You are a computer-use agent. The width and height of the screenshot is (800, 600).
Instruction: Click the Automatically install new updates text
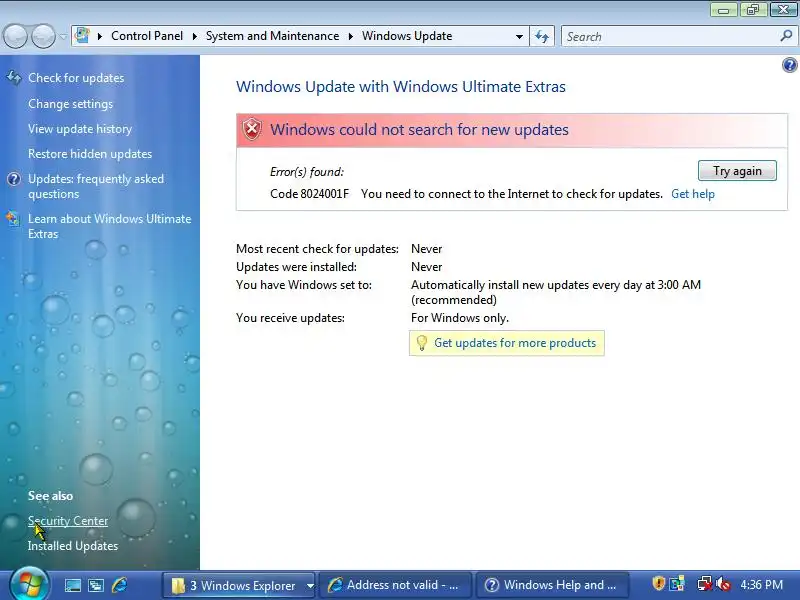(x=556, y=292)
